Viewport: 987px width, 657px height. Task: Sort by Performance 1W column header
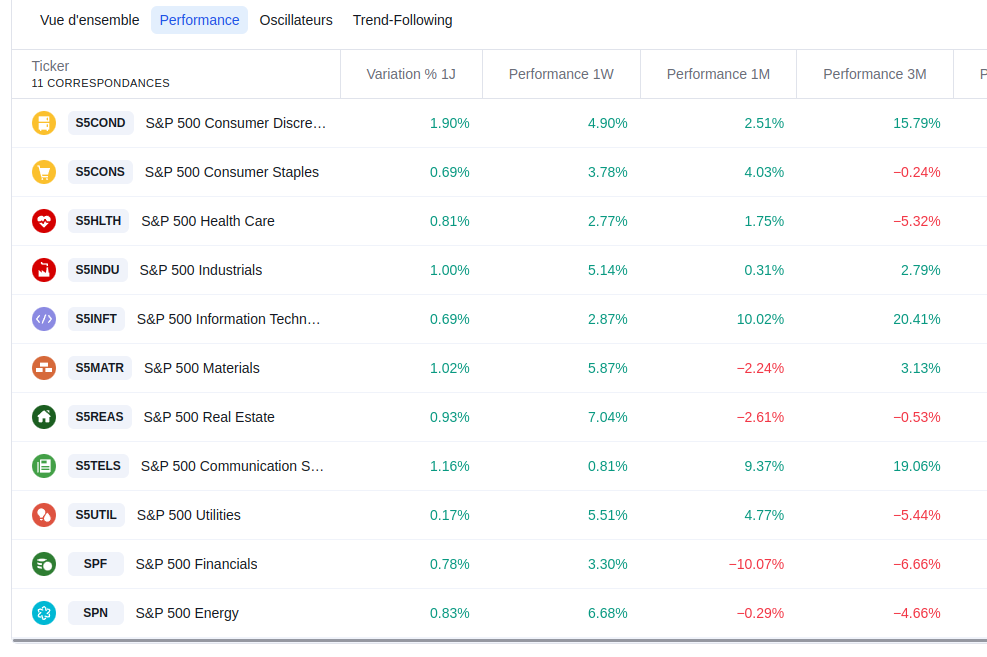pyautogui.click(x=561, y=74)
